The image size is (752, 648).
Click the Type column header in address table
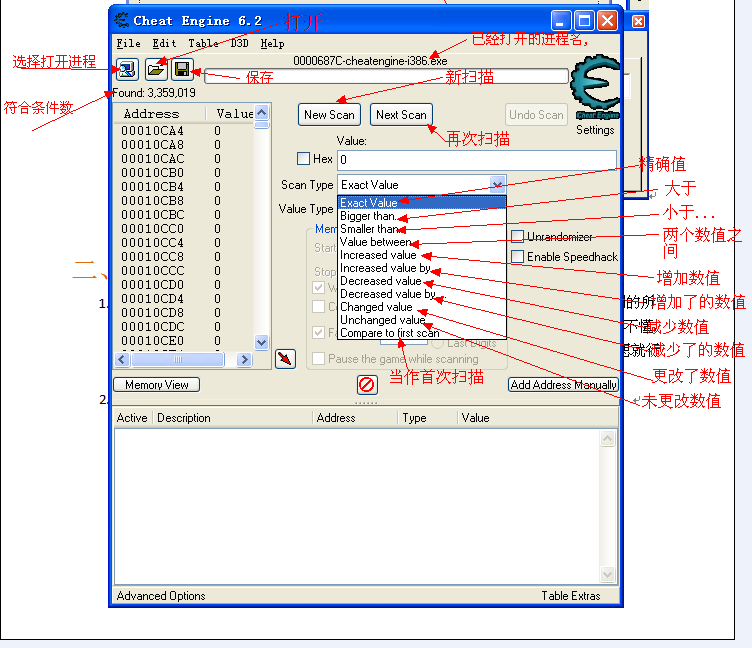(x=427, y=418)
